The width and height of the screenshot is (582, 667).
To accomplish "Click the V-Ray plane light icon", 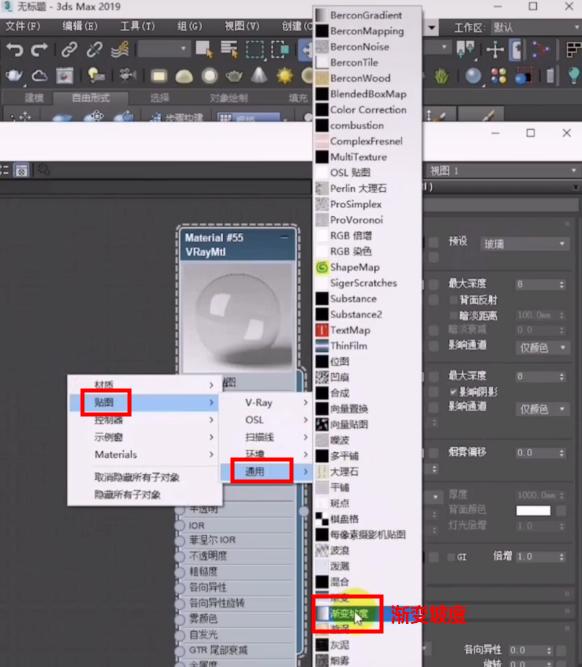I will (x=159, y=76).
